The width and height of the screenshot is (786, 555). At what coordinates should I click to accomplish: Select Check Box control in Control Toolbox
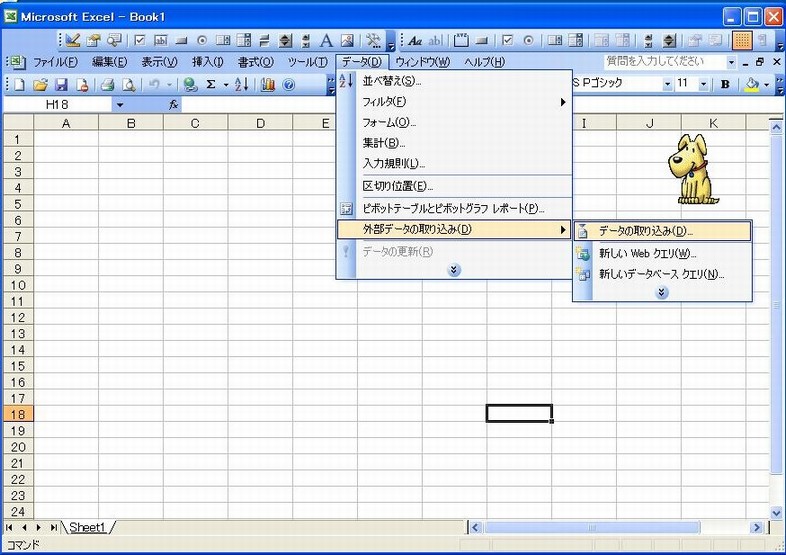[x=140, y=40]
